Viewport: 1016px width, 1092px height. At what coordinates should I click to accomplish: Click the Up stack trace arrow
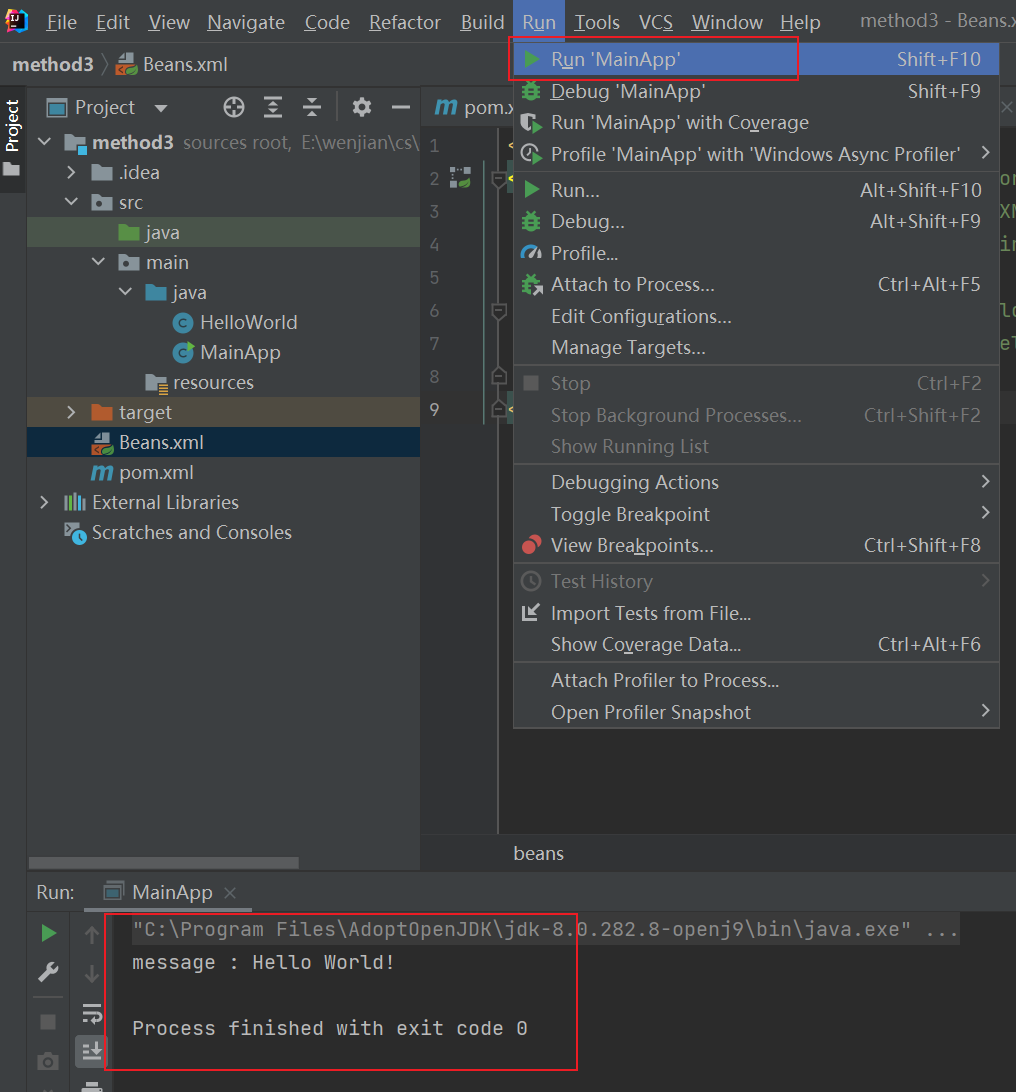pos(92,935)
